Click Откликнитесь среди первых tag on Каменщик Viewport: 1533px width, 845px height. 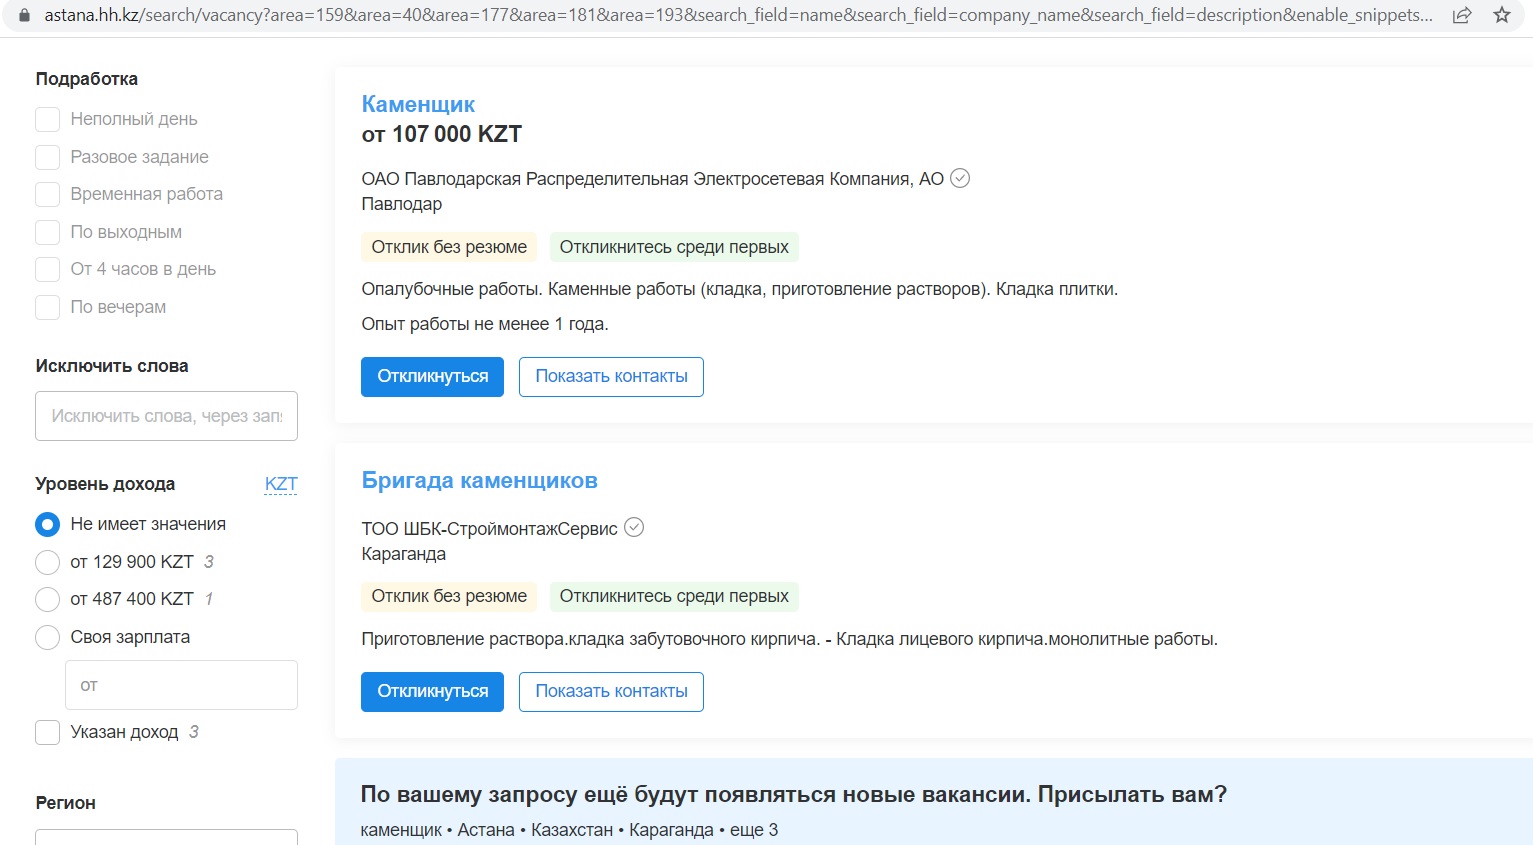tap(674, 247)
